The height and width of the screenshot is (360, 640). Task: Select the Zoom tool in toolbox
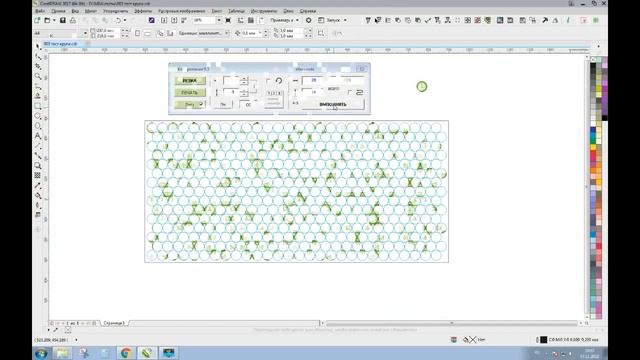[38, 76]
